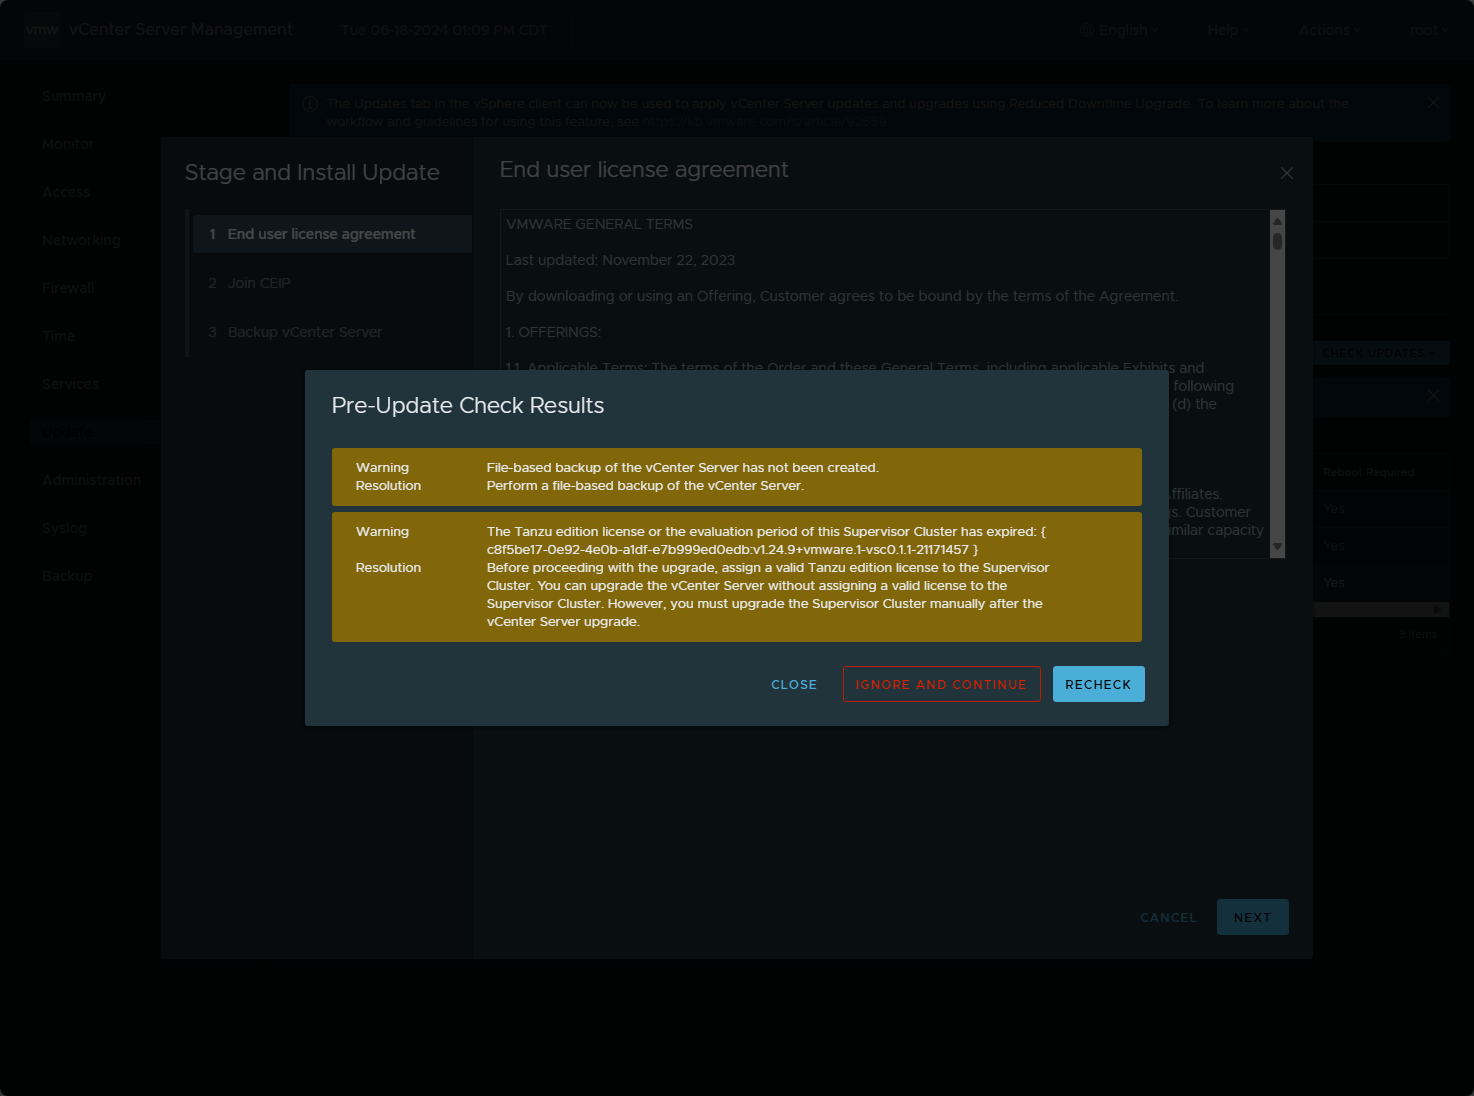Click the Reboot Required column header

pos(1368,472)
